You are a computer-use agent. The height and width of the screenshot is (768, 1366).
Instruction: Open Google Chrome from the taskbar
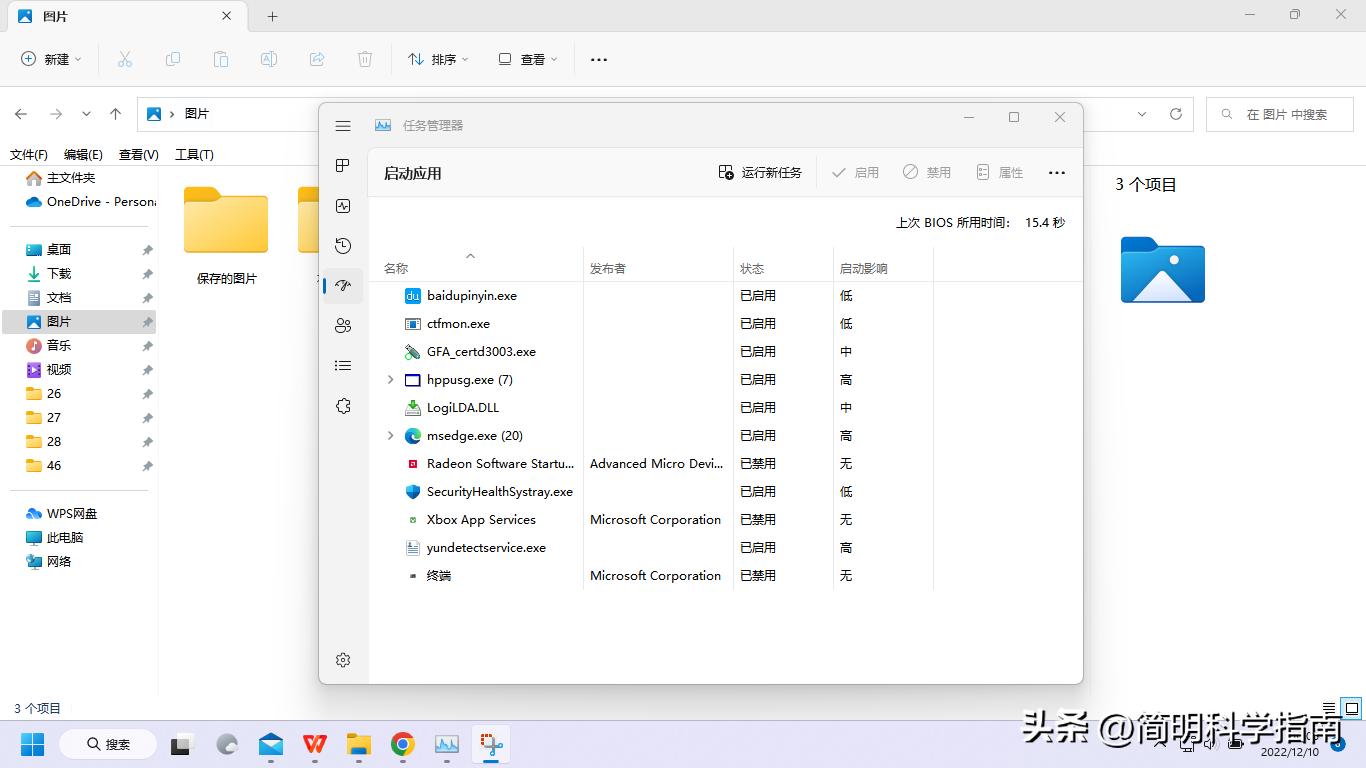[402, 744]
